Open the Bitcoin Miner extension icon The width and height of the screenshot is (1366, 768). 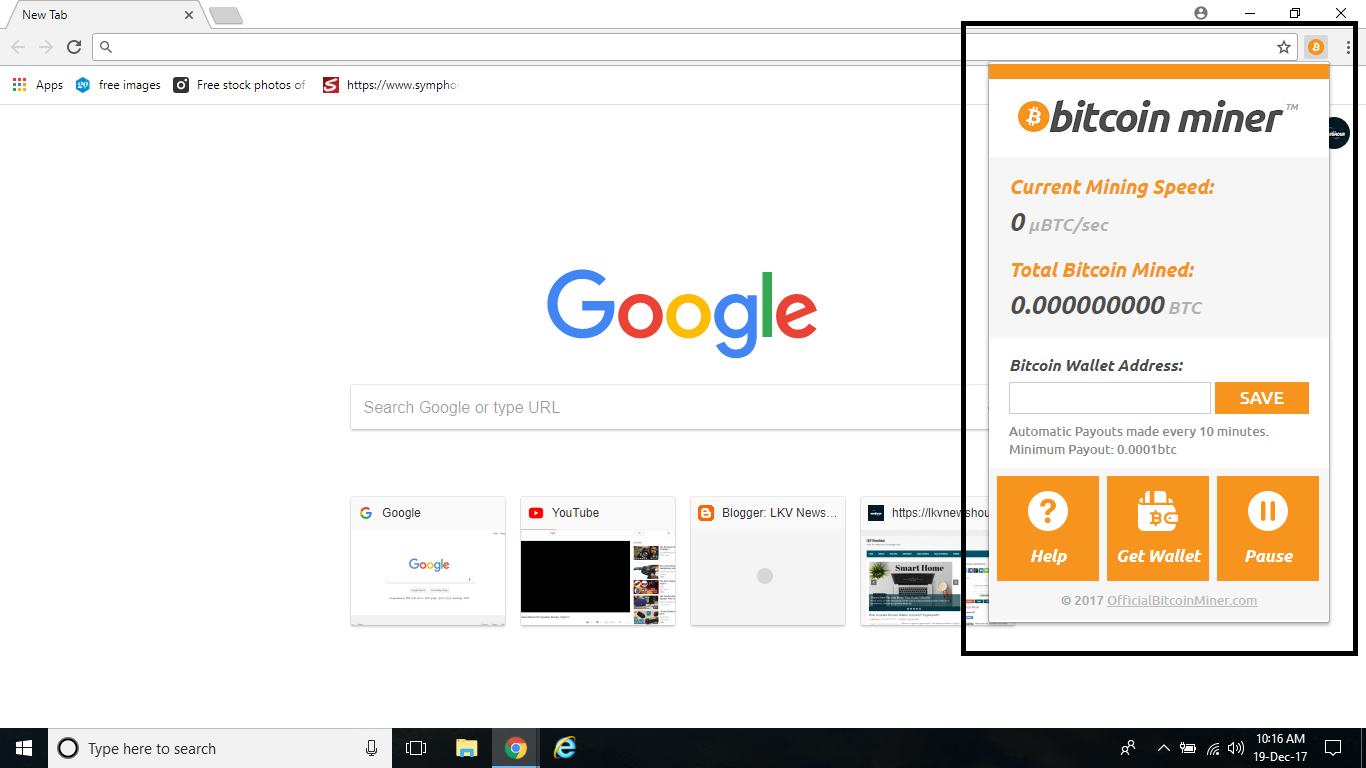1315,47
